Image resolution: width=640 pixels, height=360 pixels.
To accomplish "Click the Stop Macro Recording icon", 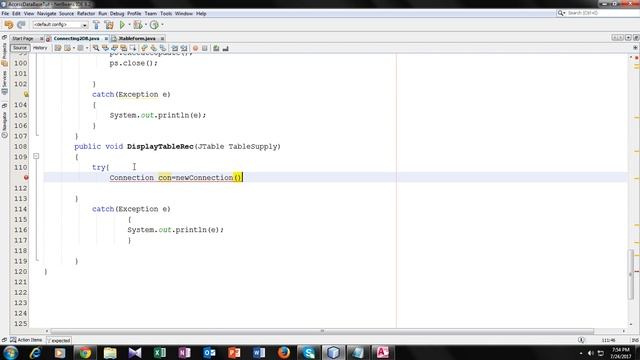I will point(205,48).
